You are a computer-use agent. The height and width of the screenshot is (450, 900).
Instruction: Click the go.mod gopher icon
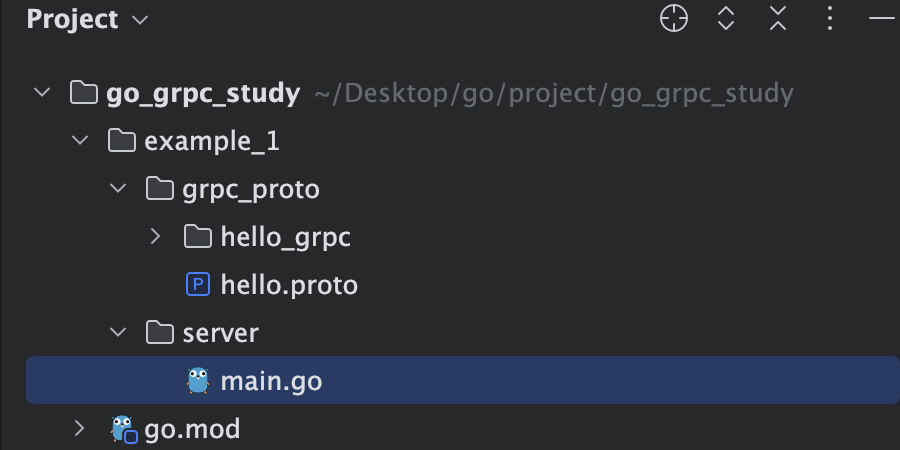(124, 429)
